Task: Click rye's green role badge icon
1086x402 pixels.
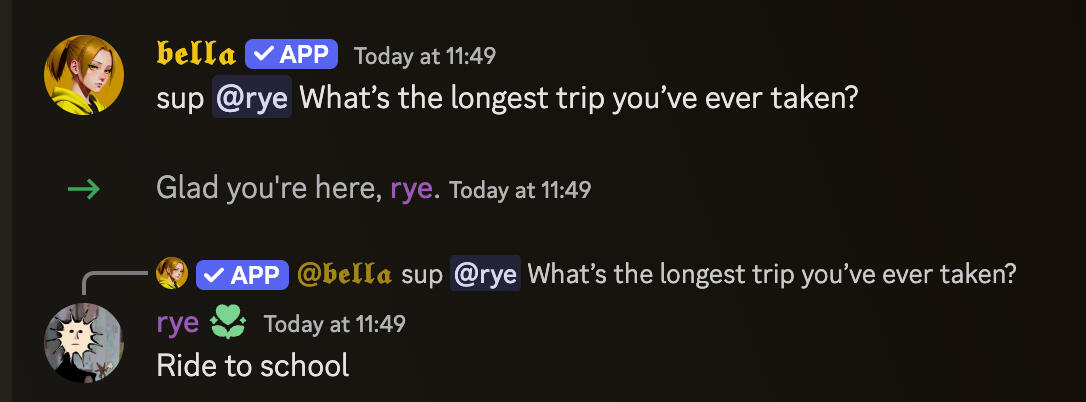Action: pyautogui.click(x=226, y=323)
